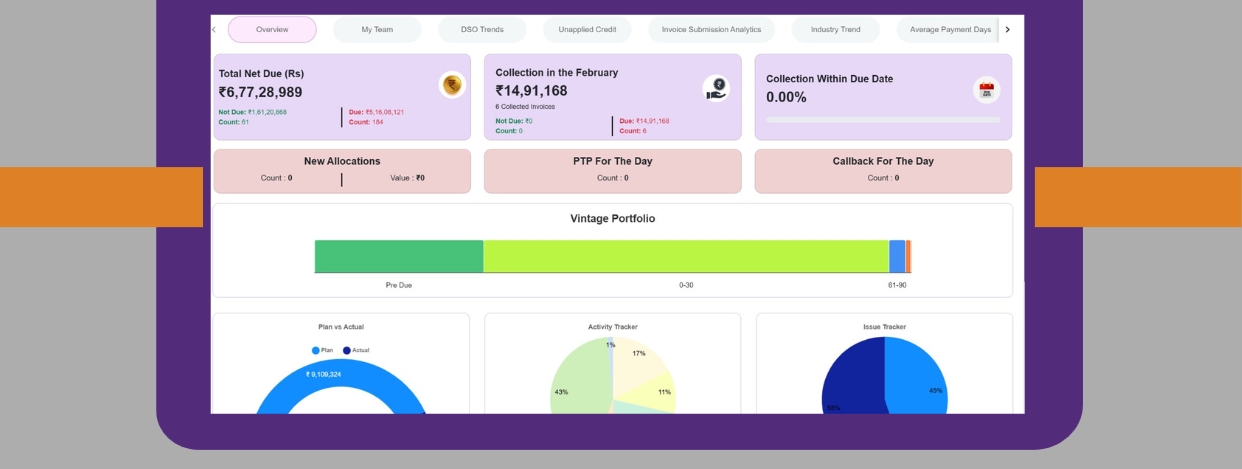Image resolution: width=1242 pixels, height=469 pixels.
Task: Toggle the Plan legend entry
Action: tap(322, 350)
